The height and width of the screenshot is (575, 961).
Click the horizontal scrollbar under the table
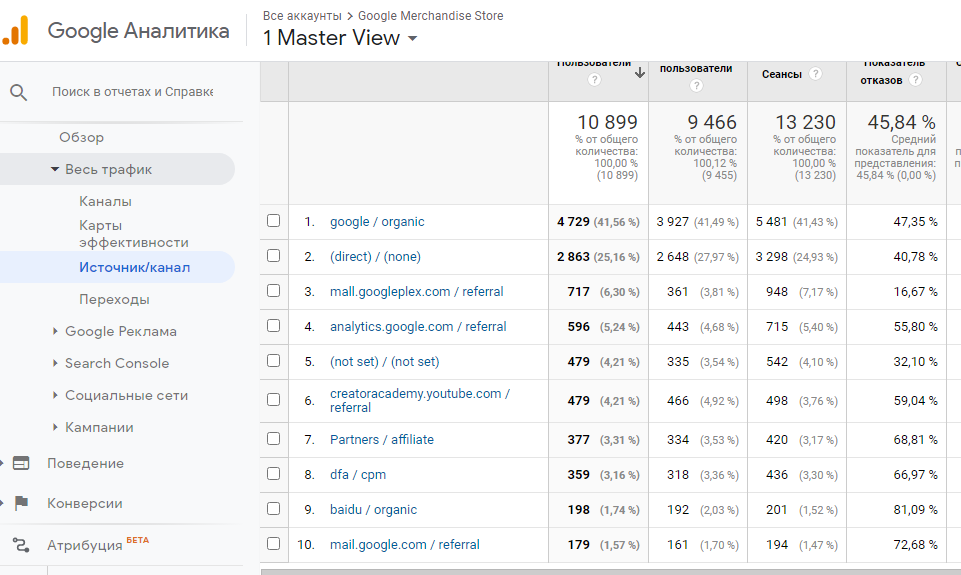610,572
